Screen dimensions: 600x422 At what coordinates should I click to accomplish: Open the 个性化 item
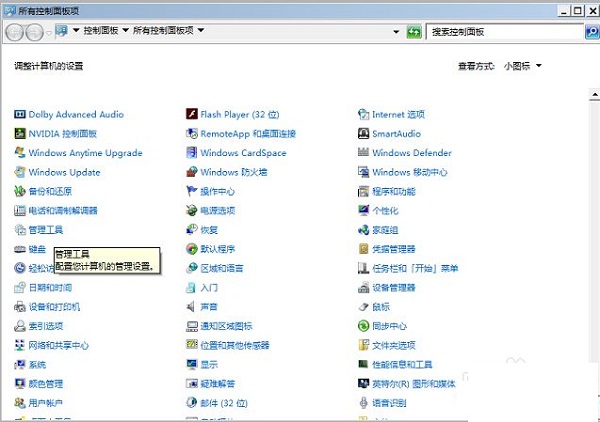pos(385,210)
